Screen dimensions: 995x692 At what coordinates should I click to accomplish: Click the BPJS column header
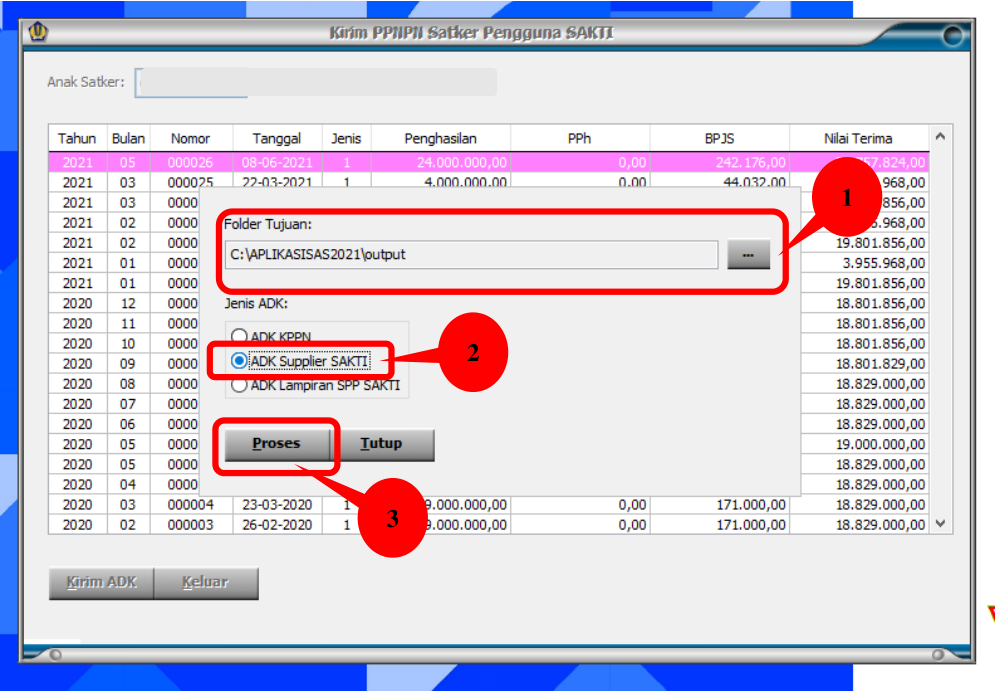click(x=719, y=139)
